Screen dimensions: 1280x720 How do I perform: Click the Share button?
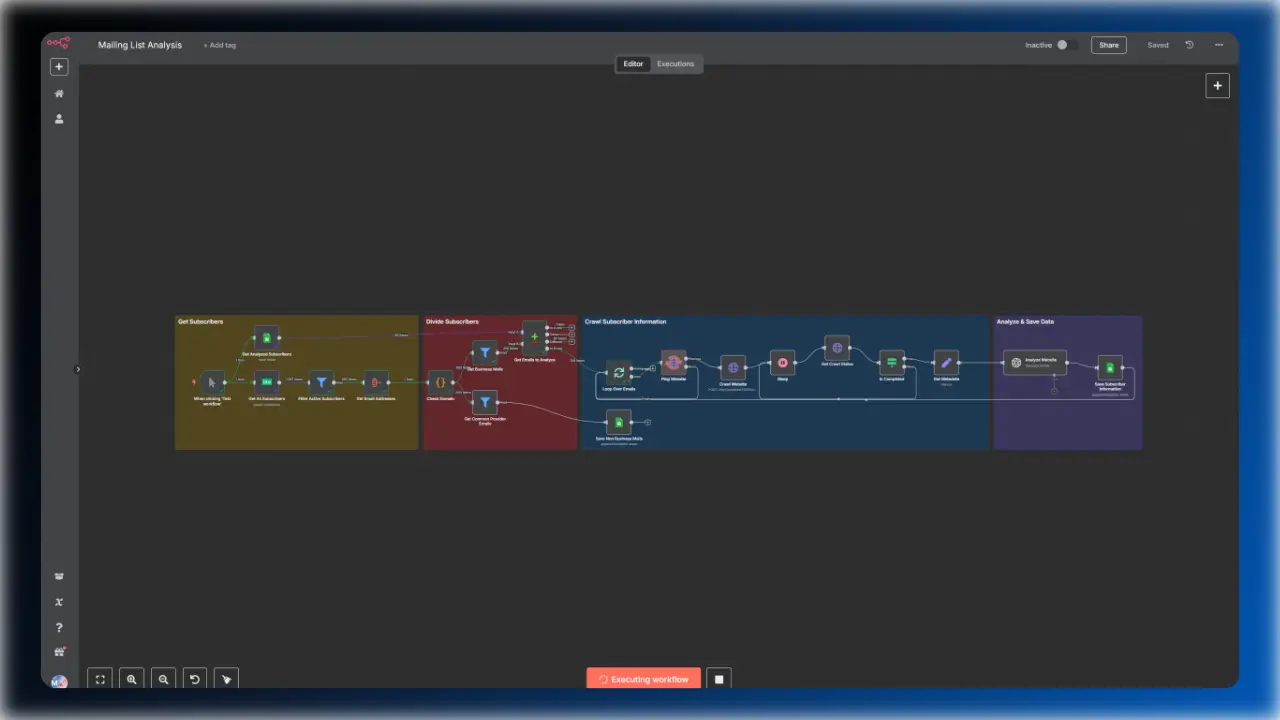[1109, 45]
